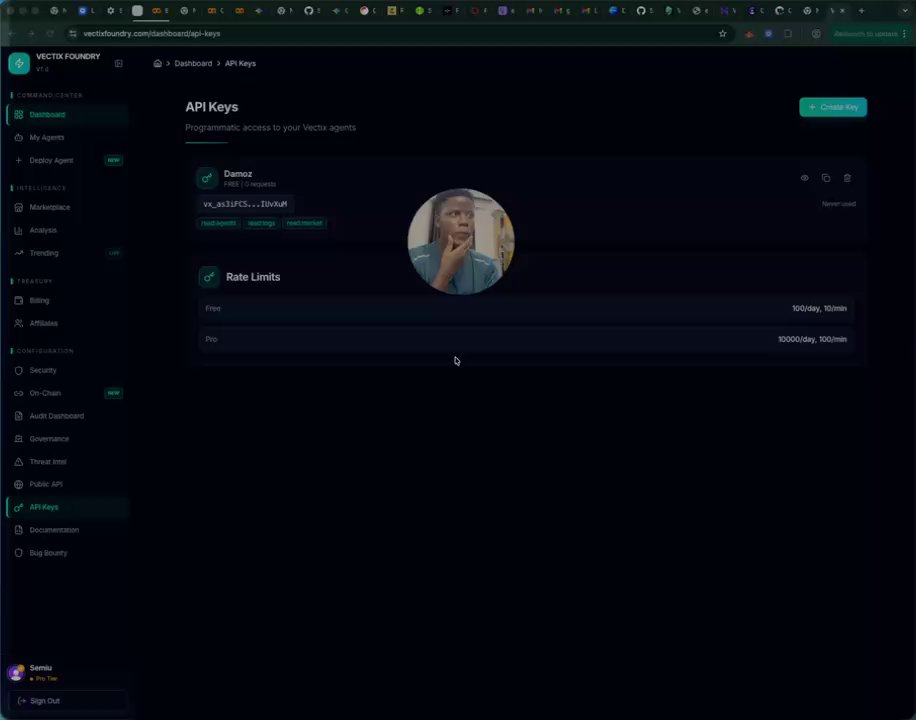916x720 pixels.
Task: Open the browser tab list dropdown arrow
Action: pyautogui.click(x=905, y=11)
